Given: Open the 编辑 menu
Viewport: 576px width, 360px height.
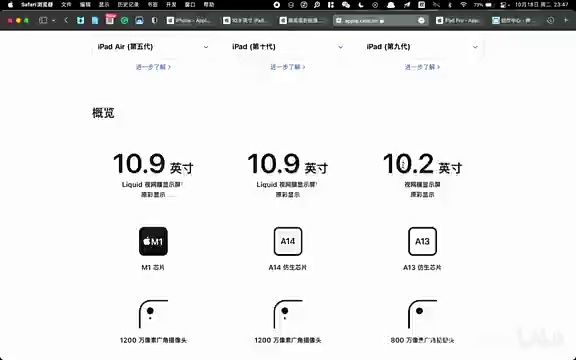Looking at the screenshot, I should pos(85,5).
